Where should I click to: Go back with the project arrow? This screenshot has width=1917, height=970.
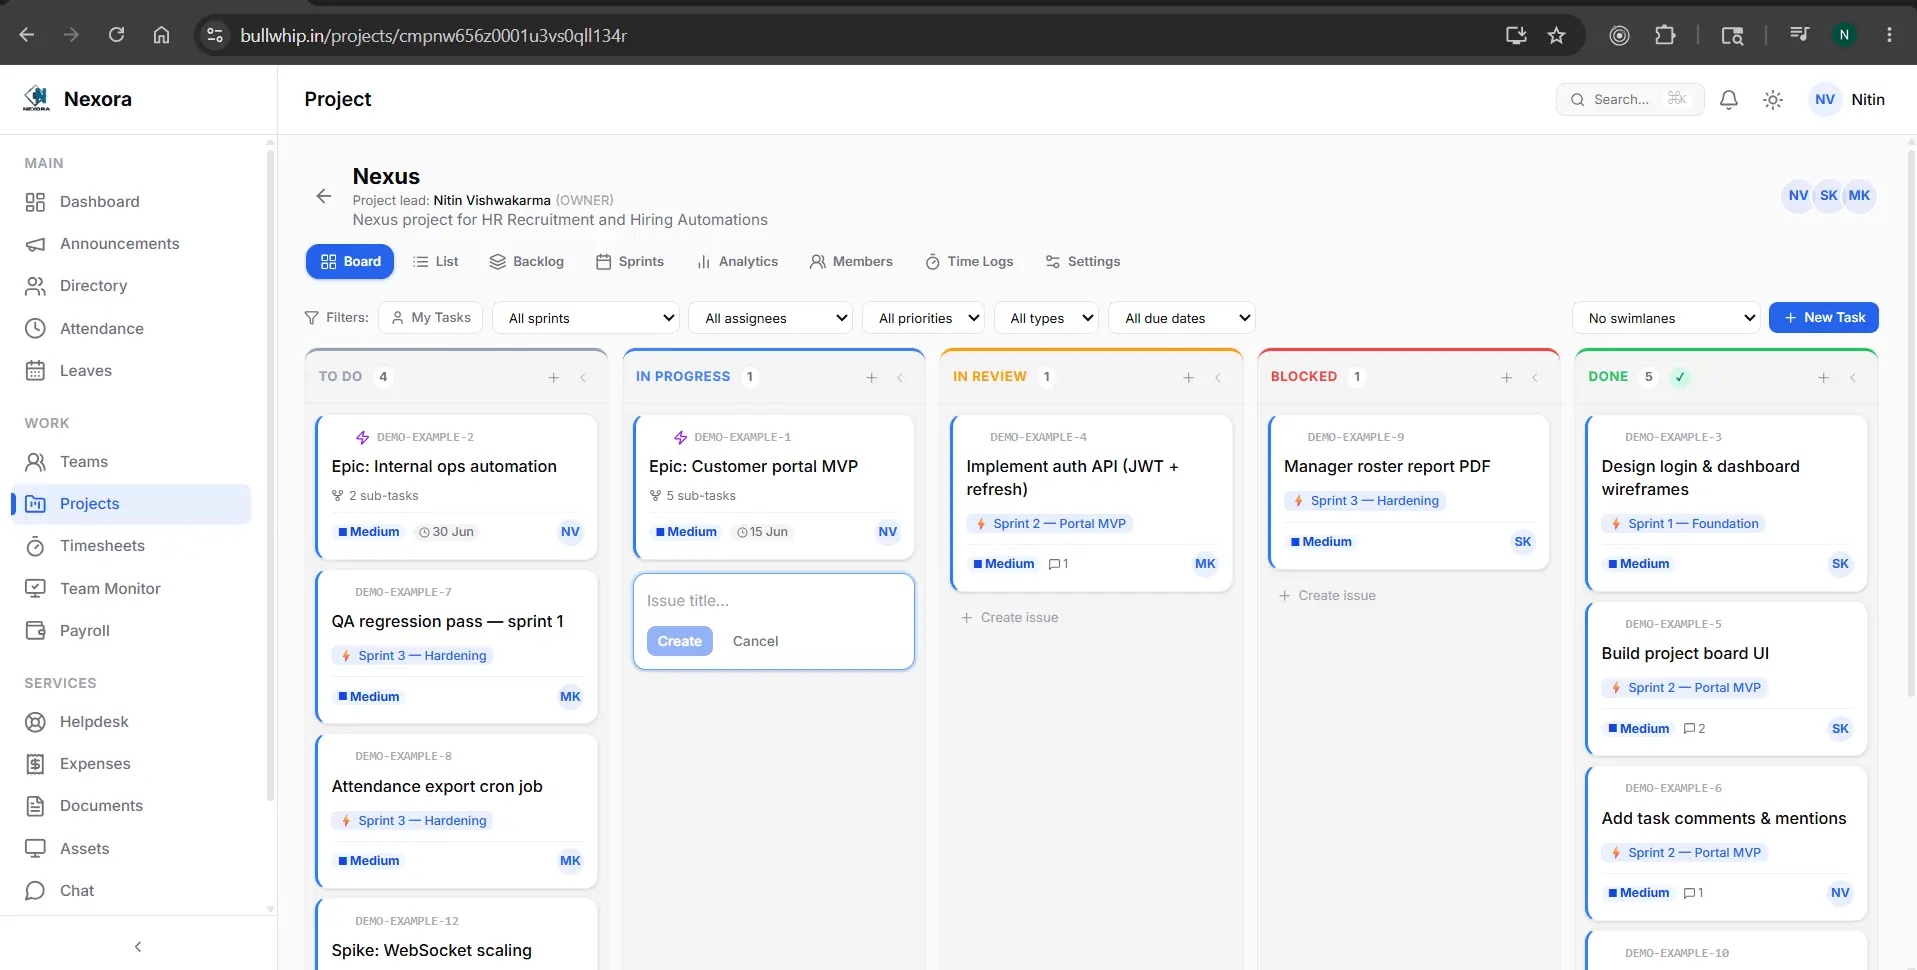[323, 196]
